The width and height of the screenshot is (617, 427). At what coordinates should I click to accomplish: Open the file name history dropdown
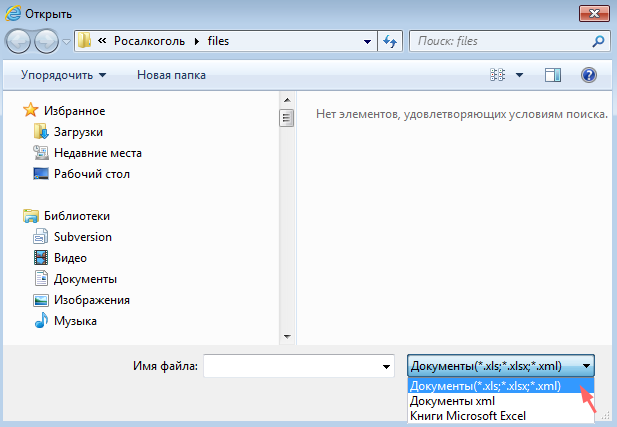point(386,367)
